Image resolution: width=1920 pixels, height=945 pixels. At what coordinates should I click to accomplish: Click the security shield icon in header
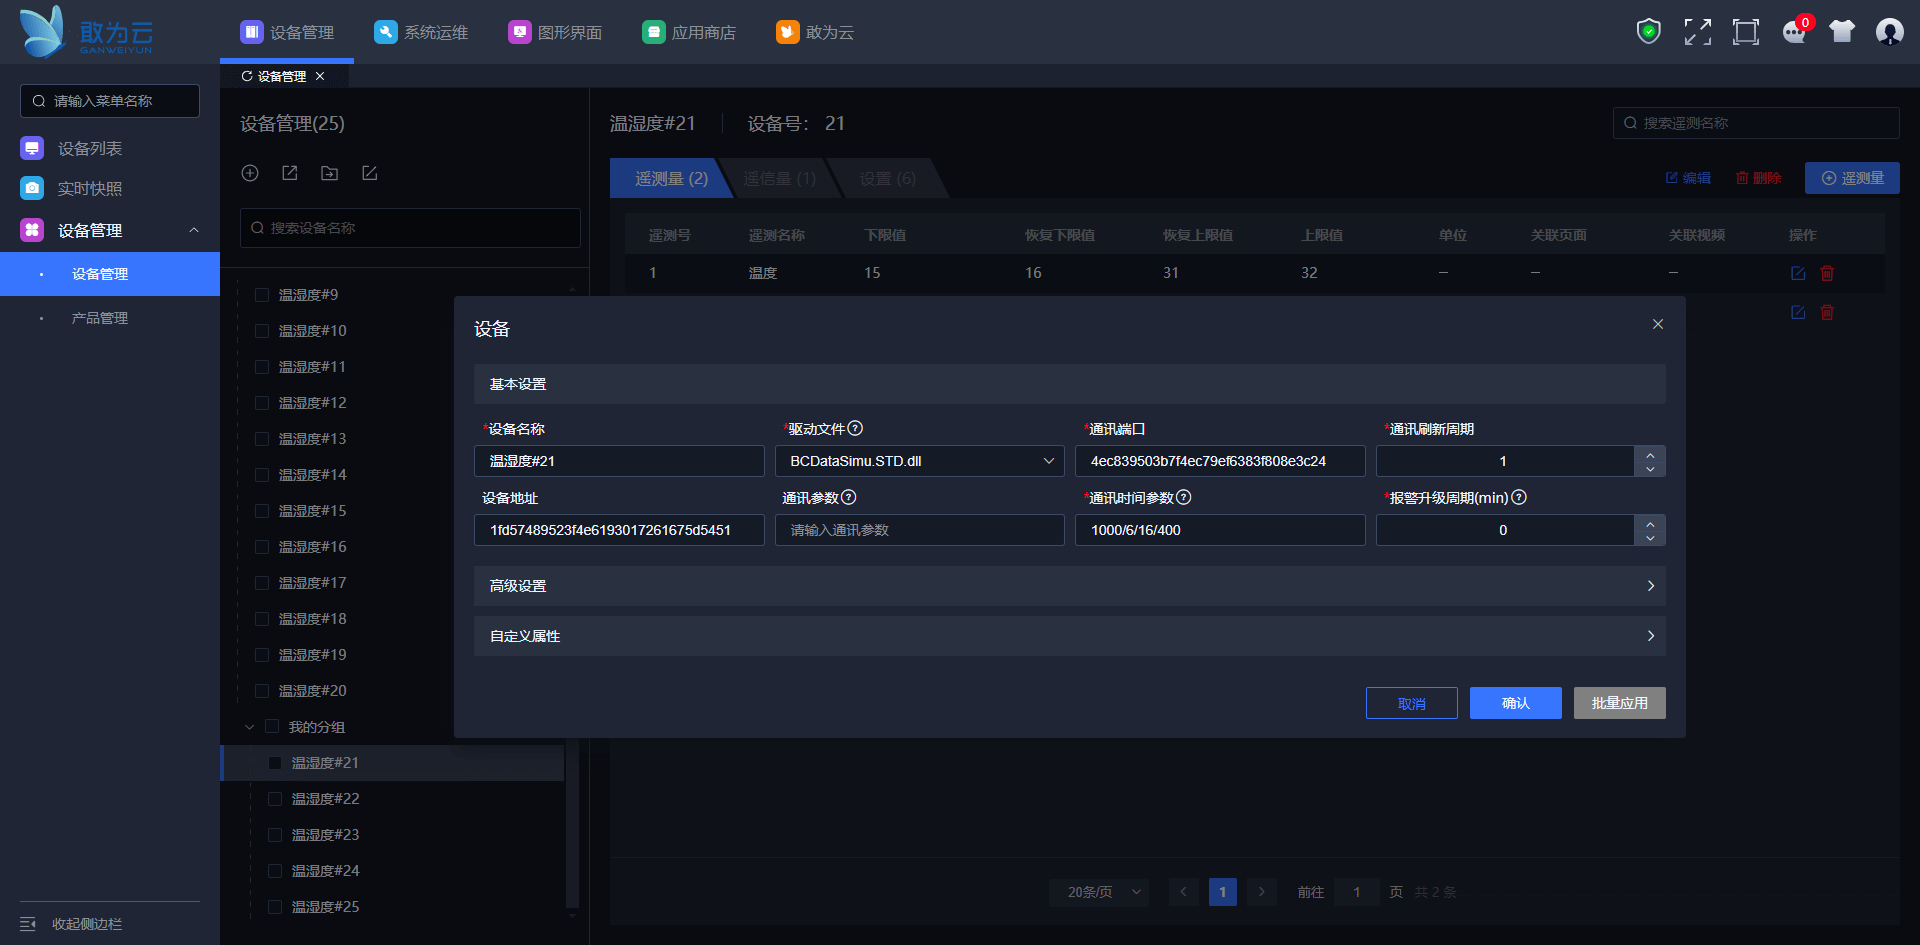click(x=1648, y=32)
